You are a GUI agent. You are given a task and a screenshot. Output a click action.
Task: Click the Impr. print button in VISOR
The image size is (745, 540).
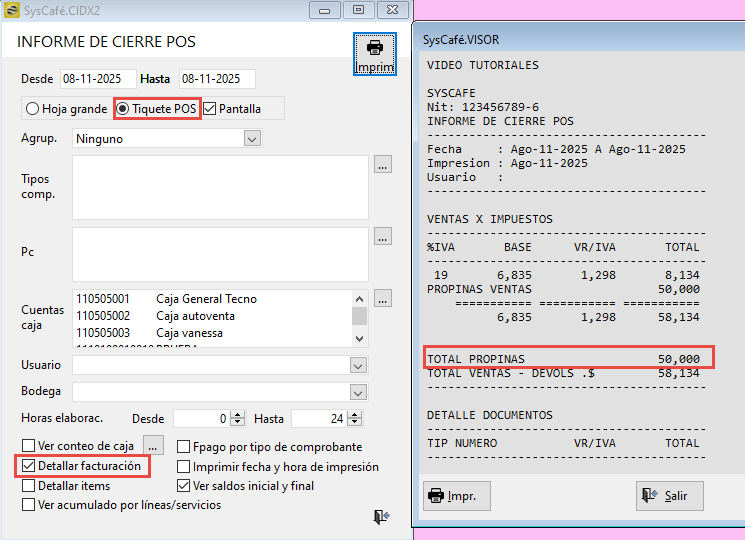pyautogui.click(x=457, y=496)
